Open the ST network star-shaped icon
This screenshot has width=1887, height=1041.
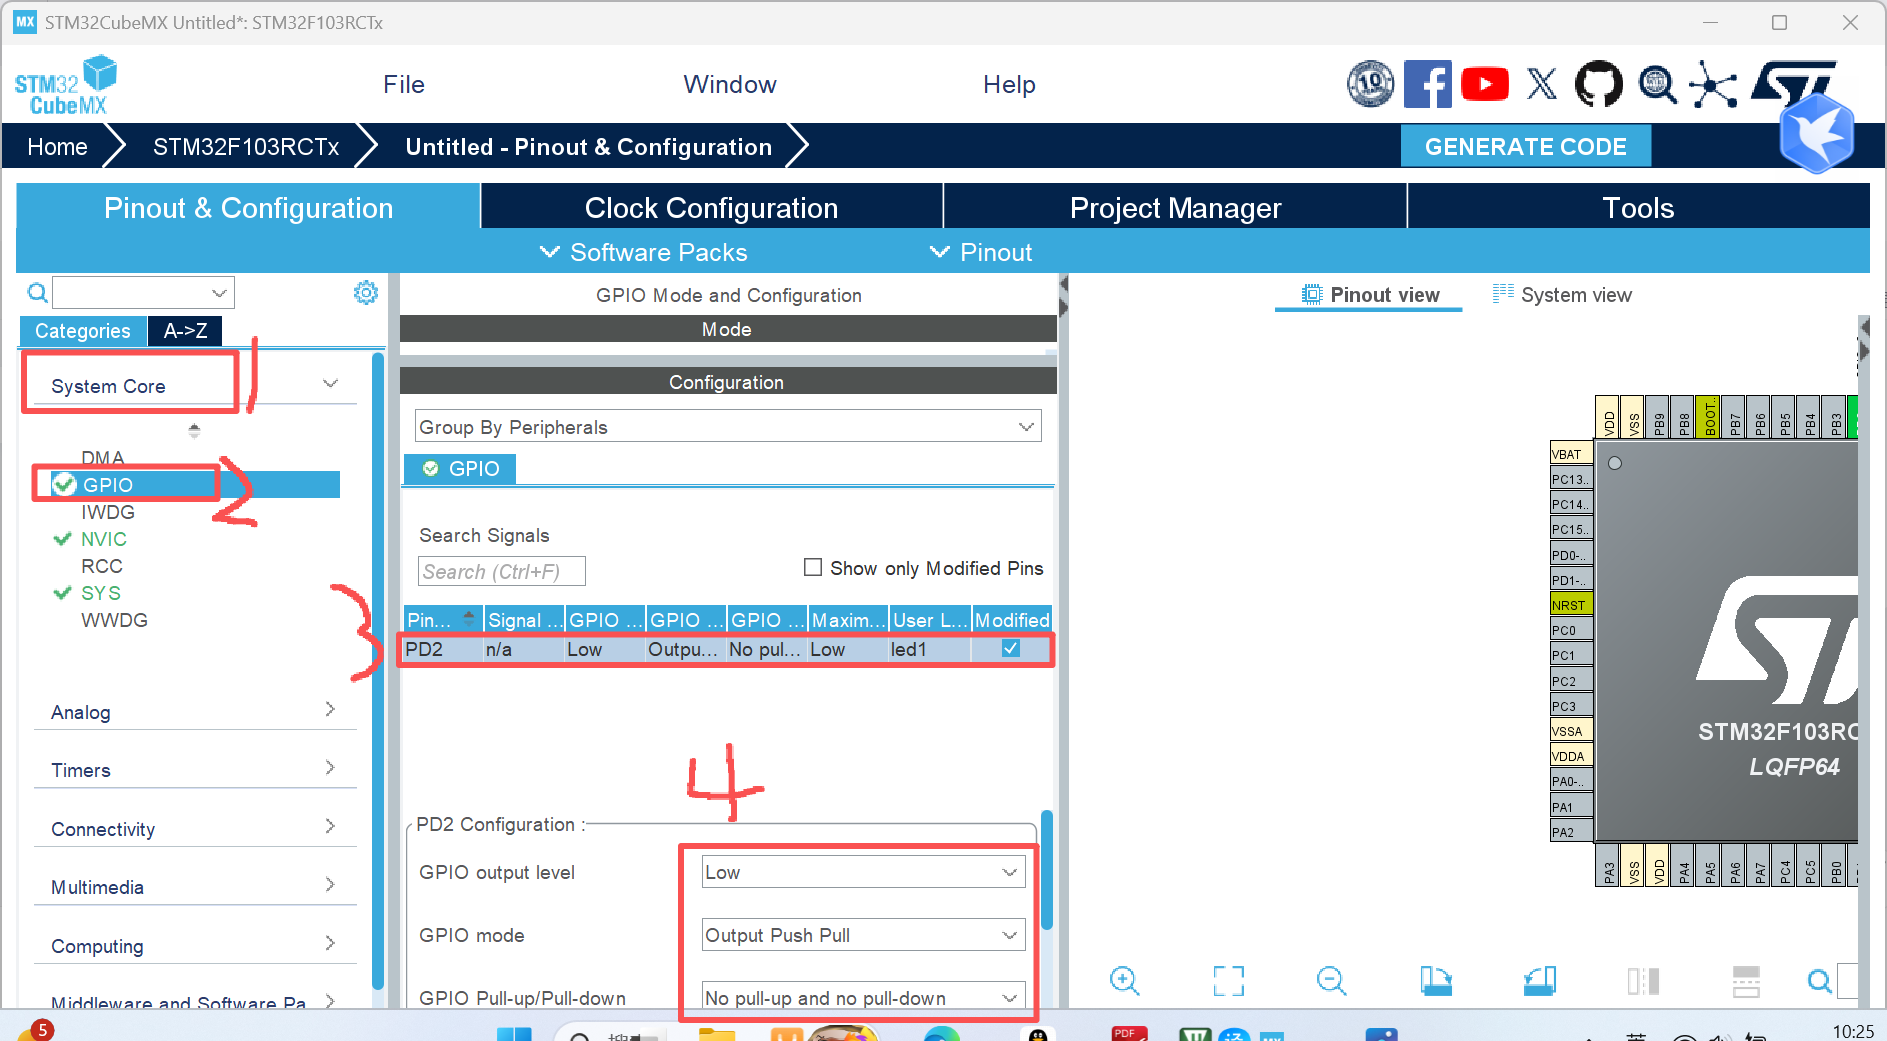(x=1713, y=84)
